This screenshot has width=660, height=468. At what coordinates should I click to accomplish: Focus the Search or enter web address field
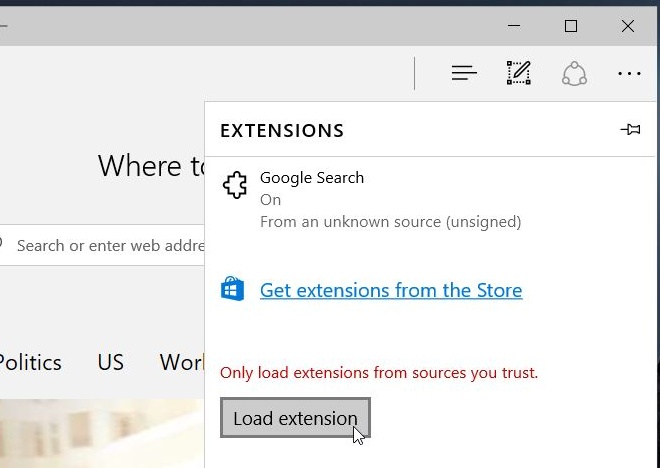(x=102, y=245)
